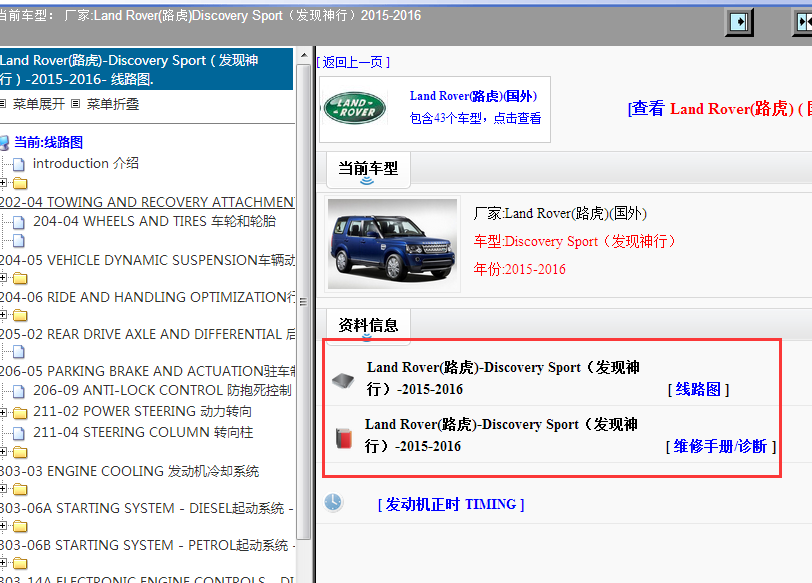
Task: Click the 车型:Discovery Sport（发现神行）text
Action: [x=574, y=241]
